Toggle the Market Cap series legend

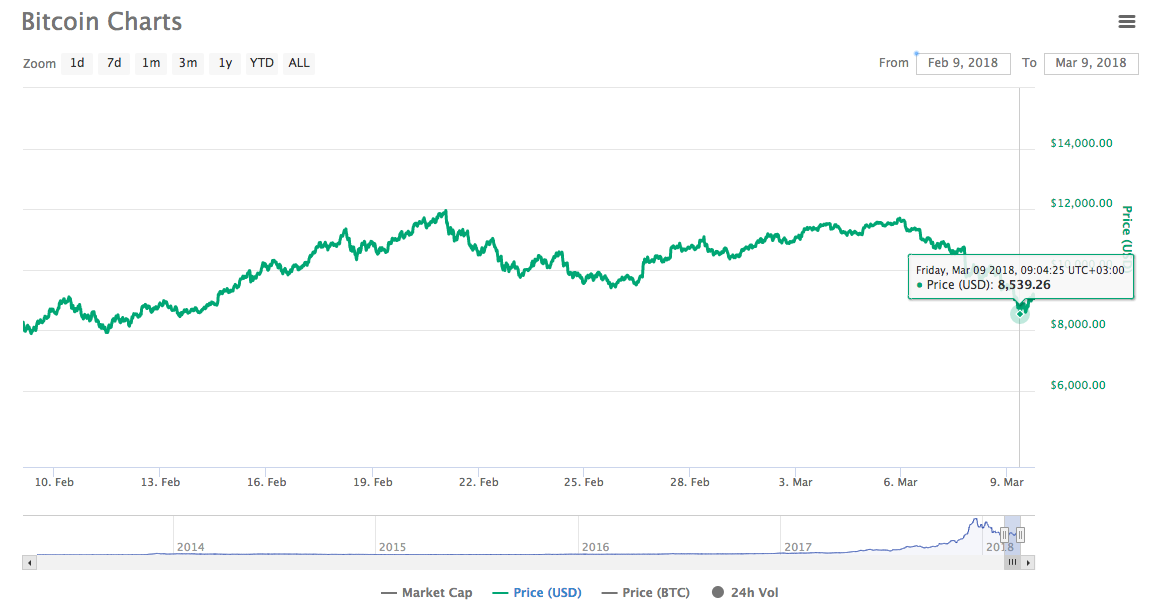tap(427, 593)
